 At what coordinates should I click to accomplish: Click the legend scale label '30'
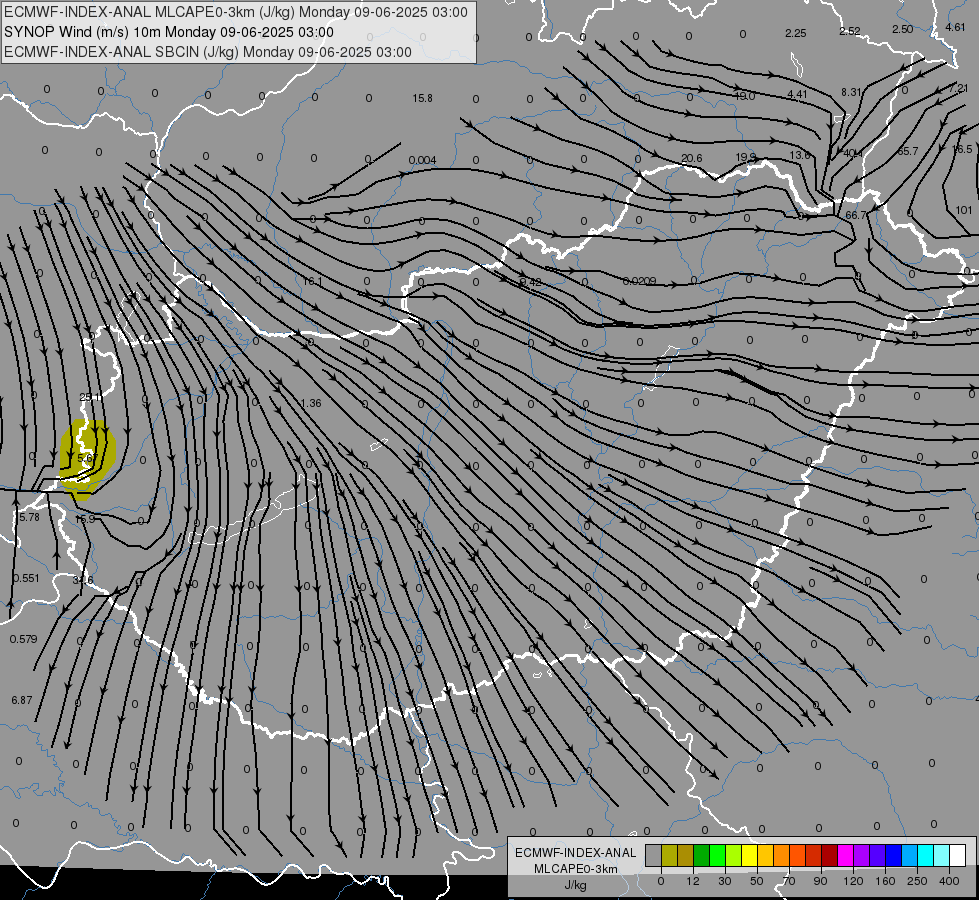pos(724,881)
